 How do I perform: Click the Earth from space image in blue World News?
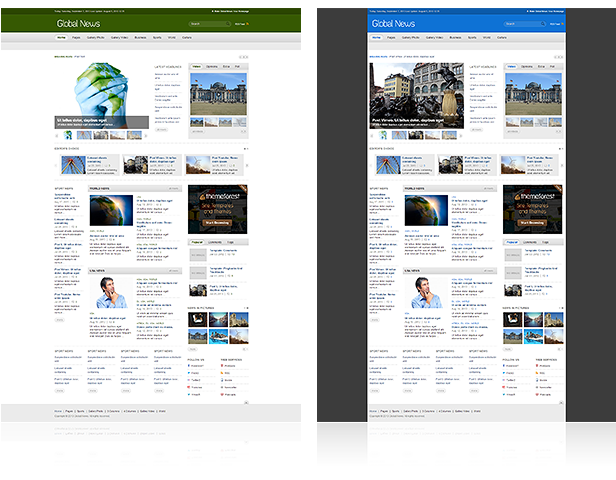click(x=422, y=209)
